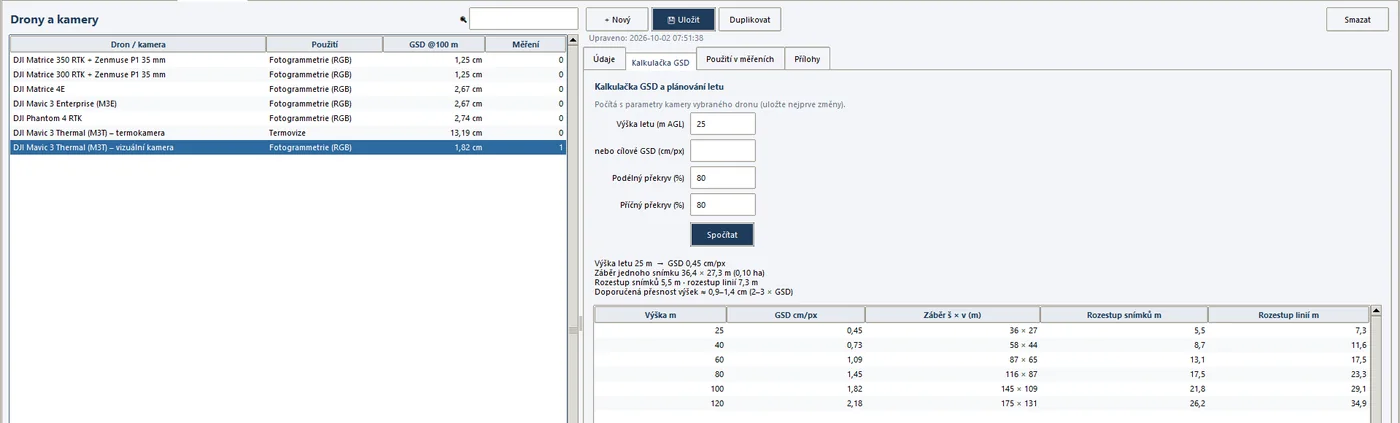Viewport: 1400px width, 423px height.
Task: Click the Rozestup snímků m column header
Action: (x=1124, y=315)
